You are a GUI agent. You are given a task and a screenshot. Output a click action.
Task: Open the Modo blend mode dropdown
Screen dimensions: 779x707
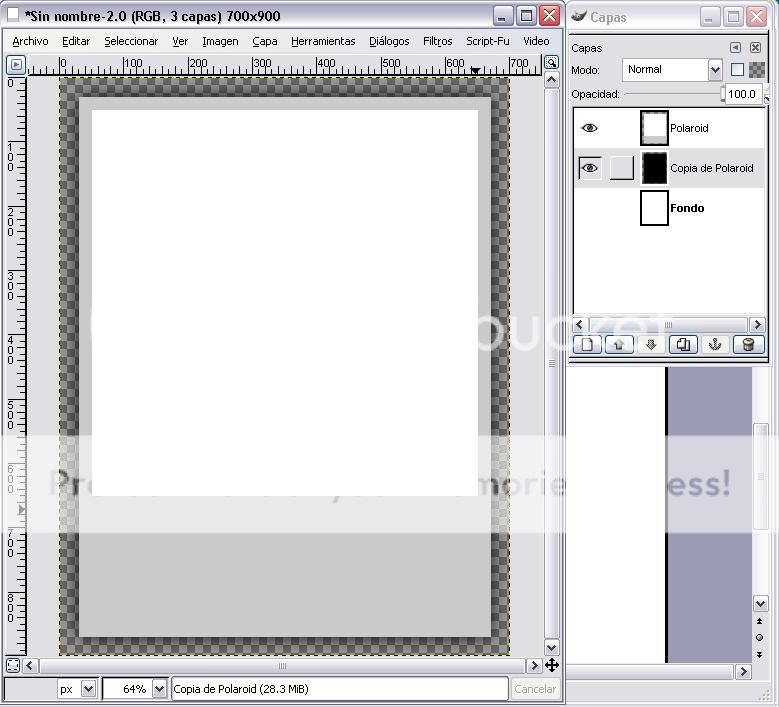[x=671, y=70]
